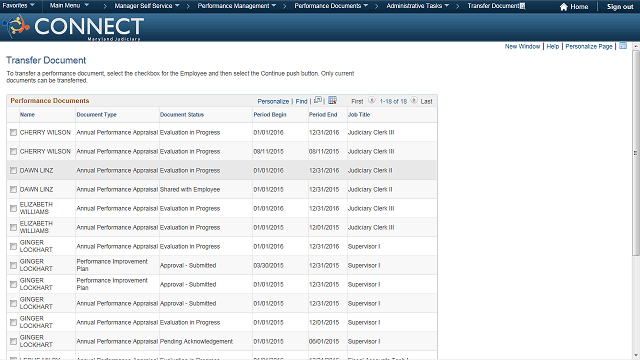
Task: Check Ginger Lockhart Annual Appraisal Approval - Submitted row
Action: (13, 303)
